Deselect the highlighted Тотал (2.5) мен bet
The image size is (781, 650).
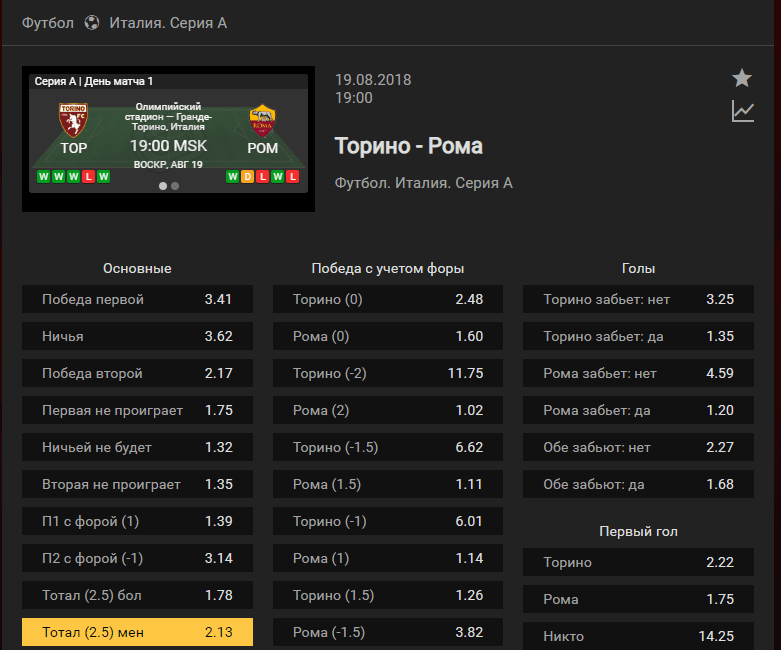137,632
